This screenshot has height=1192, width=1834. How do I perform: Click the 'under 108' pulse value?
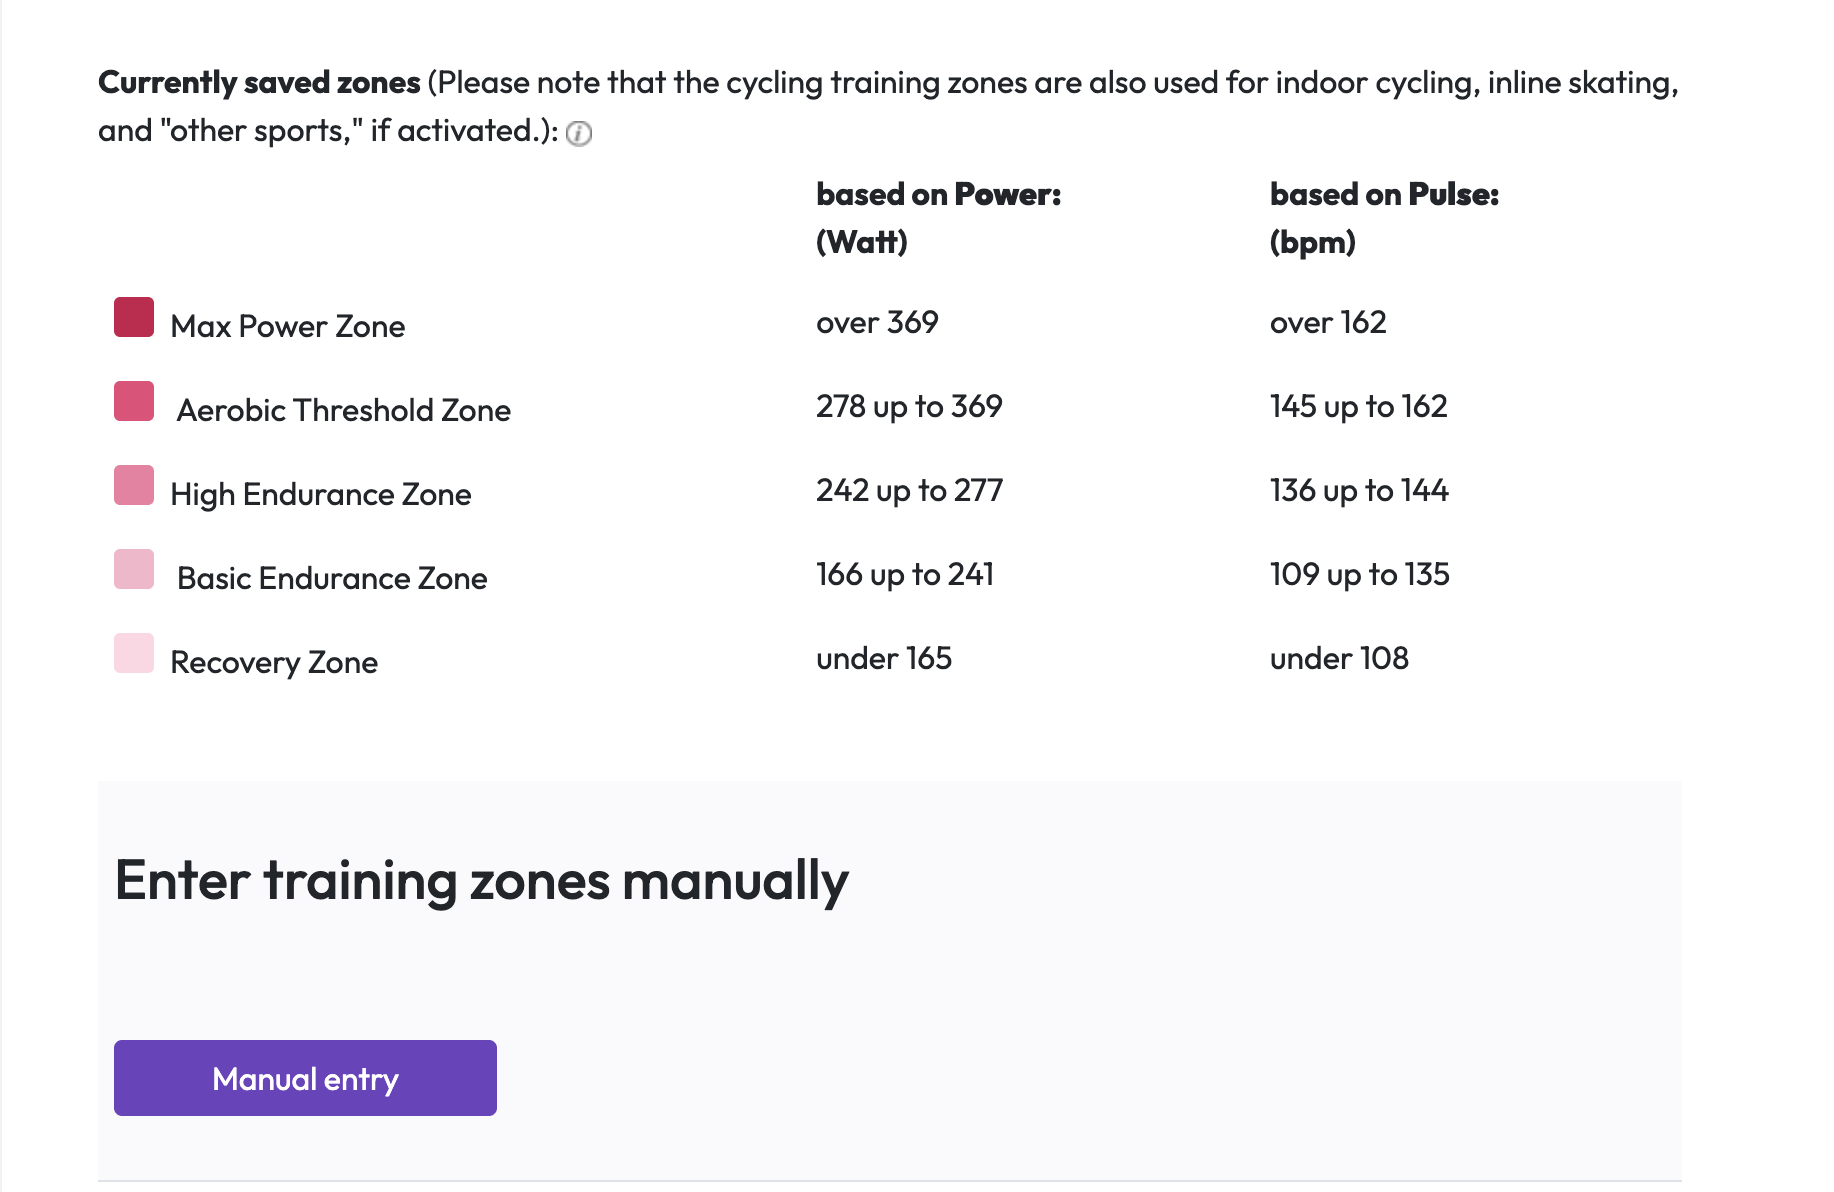[x=1339, y=658]
